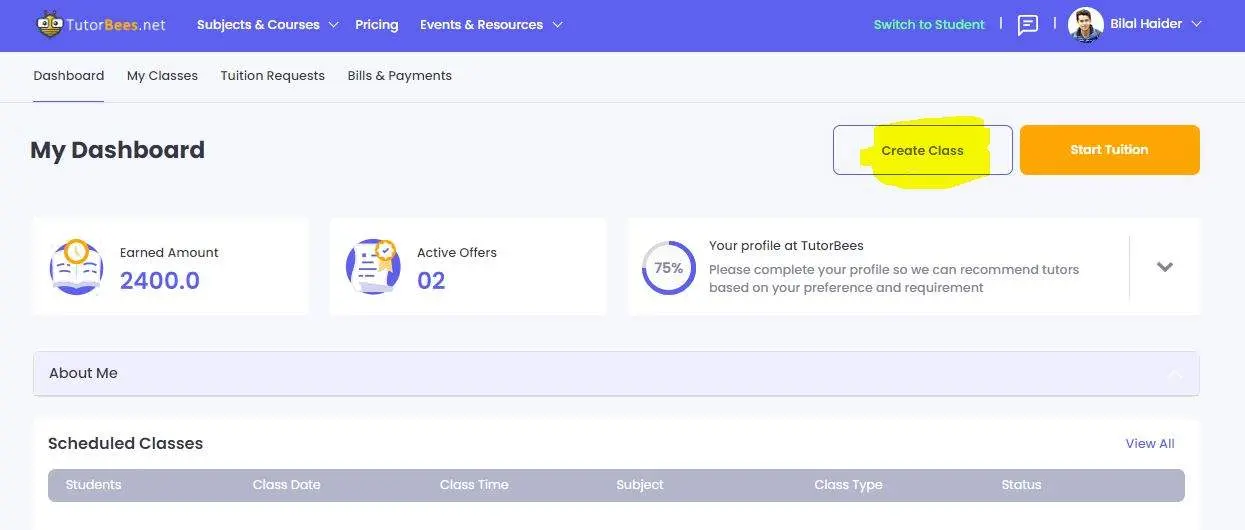This screenshot has width=1245, height=530.
Task: Click Bilal Haider's profile avatar
Action: 1085,25
